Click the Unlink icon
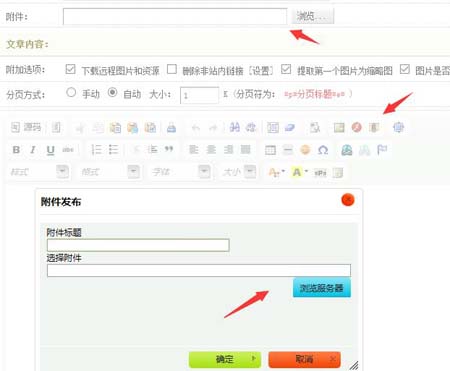Viewport: 450px width, 371px height. (364, 150)
